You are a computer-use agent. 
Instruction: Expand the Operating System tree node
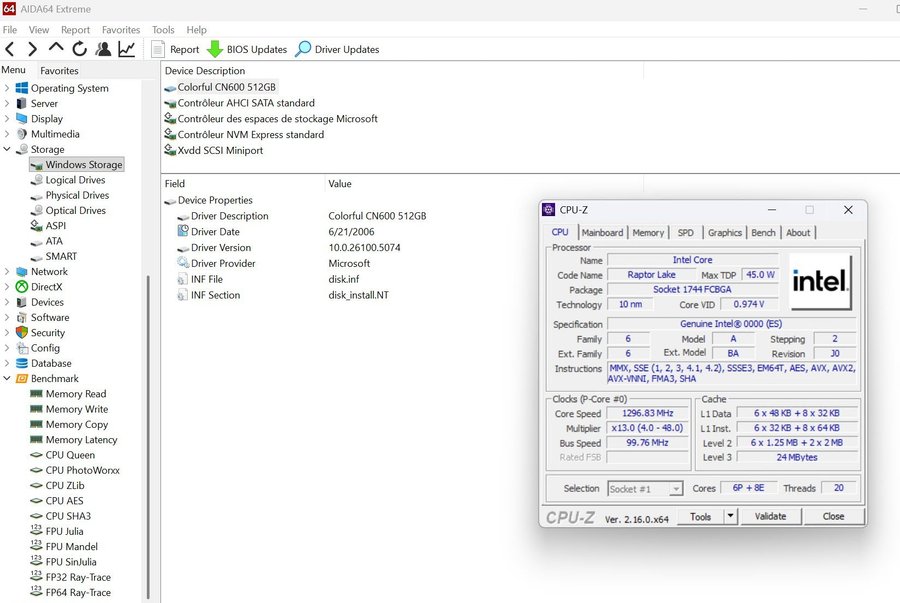7,88
